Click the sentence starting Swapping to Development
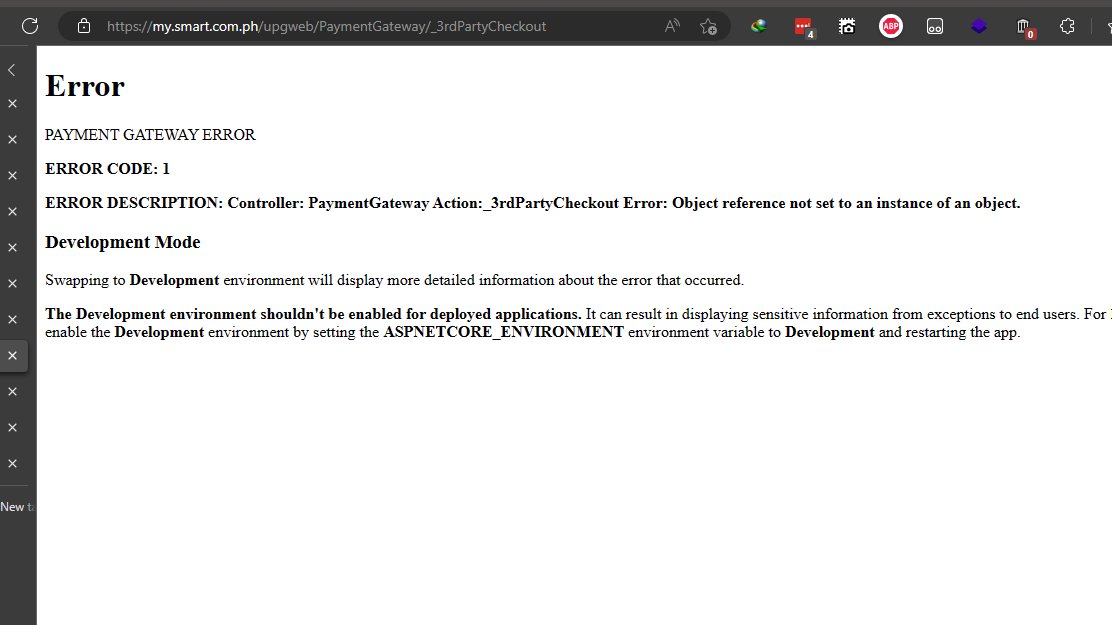 [x=394, y=280]
